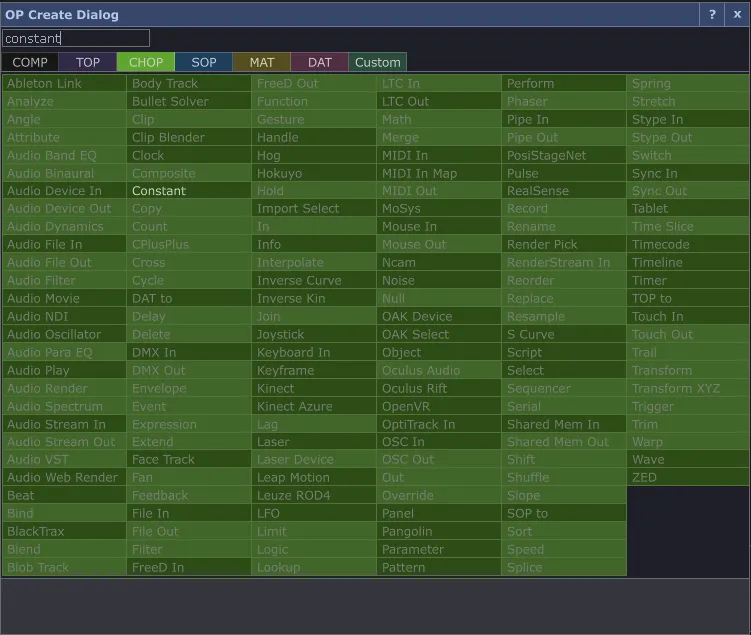Select the CHOP tab
Screen dimensions: 751x635
pos(146,62)
